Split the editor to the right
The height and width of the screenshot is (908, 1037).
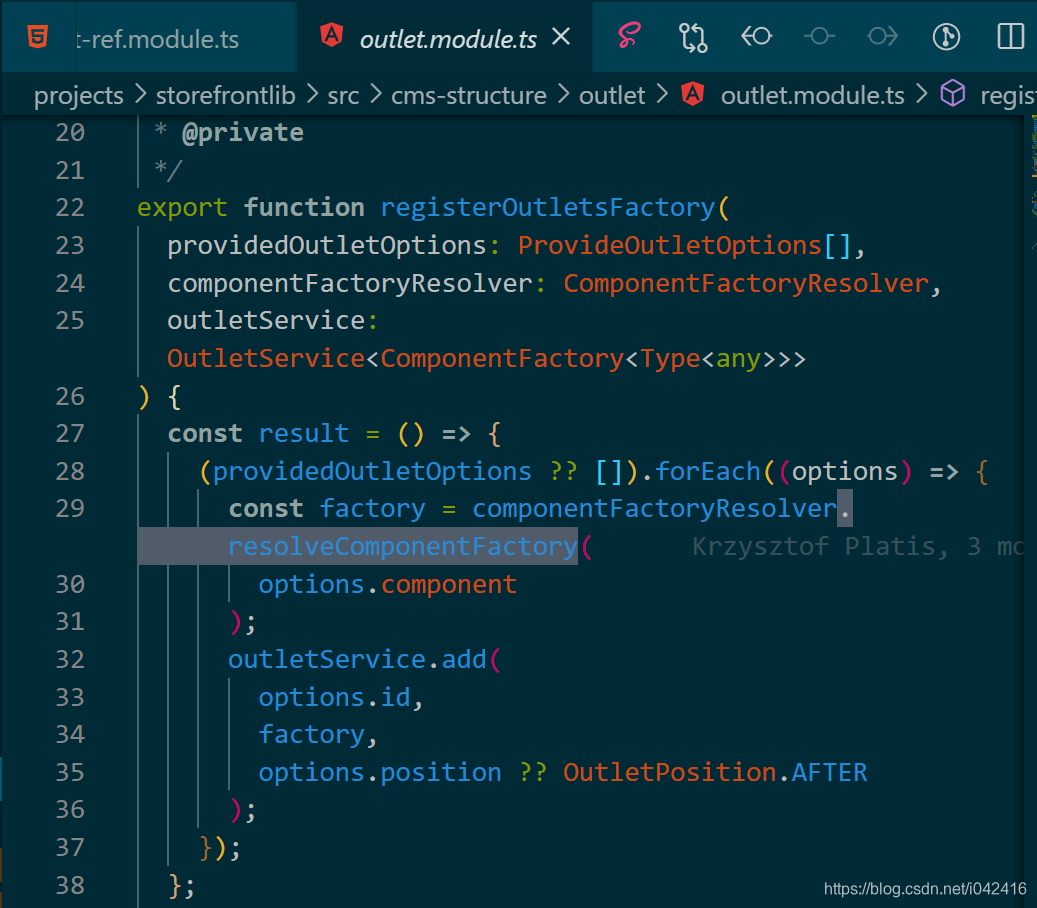(1011, 36)
